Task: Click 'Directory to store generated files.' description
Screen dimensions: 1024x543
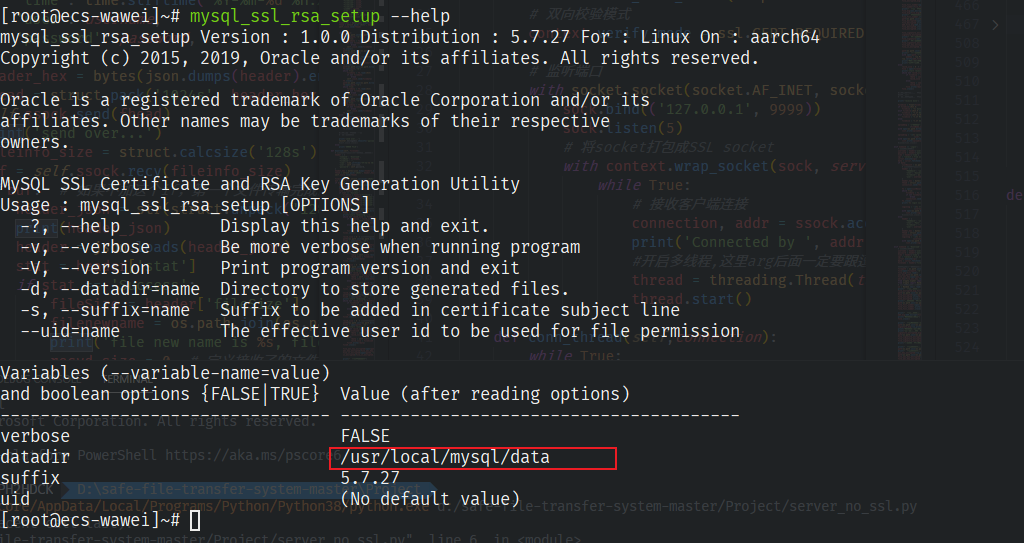Action: pos(394,289)
